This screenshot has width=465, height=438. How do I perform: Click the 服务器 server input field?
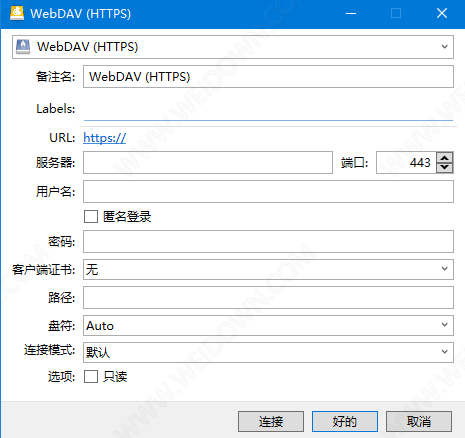coord(208,163)
